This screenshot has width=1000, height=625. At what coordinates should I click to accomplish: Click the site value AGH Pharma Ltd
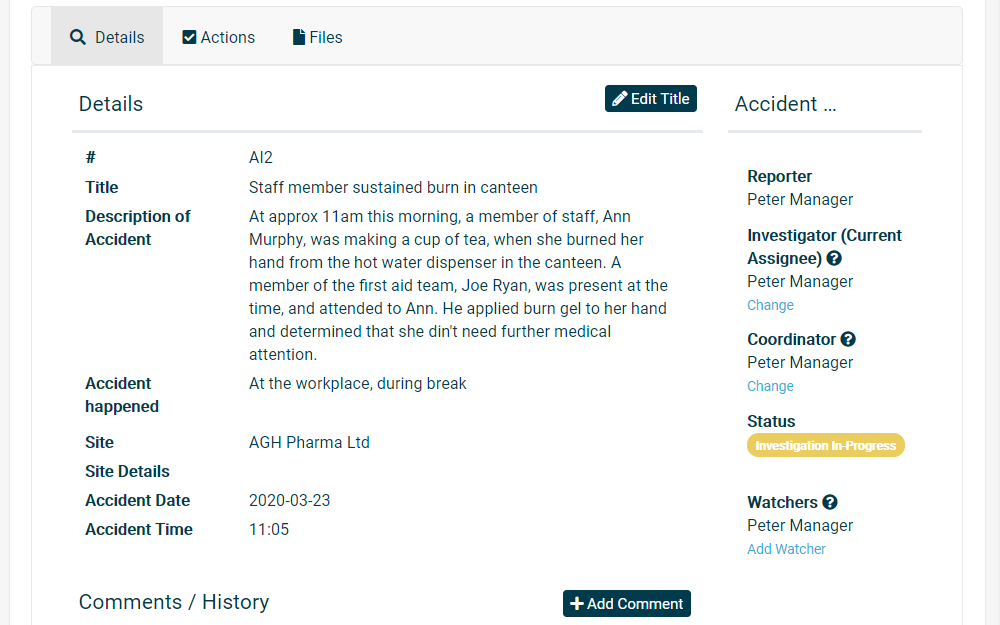click(309, 442)
